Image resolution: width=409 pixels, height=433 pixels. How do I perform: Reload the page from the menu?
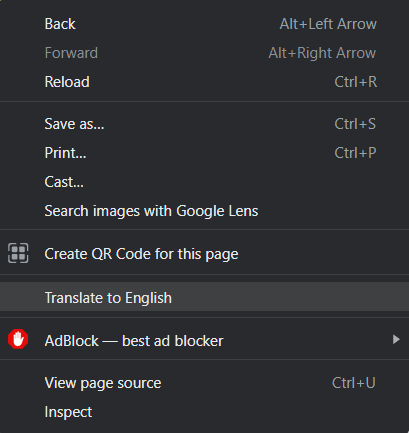click(x=204, y=82)
